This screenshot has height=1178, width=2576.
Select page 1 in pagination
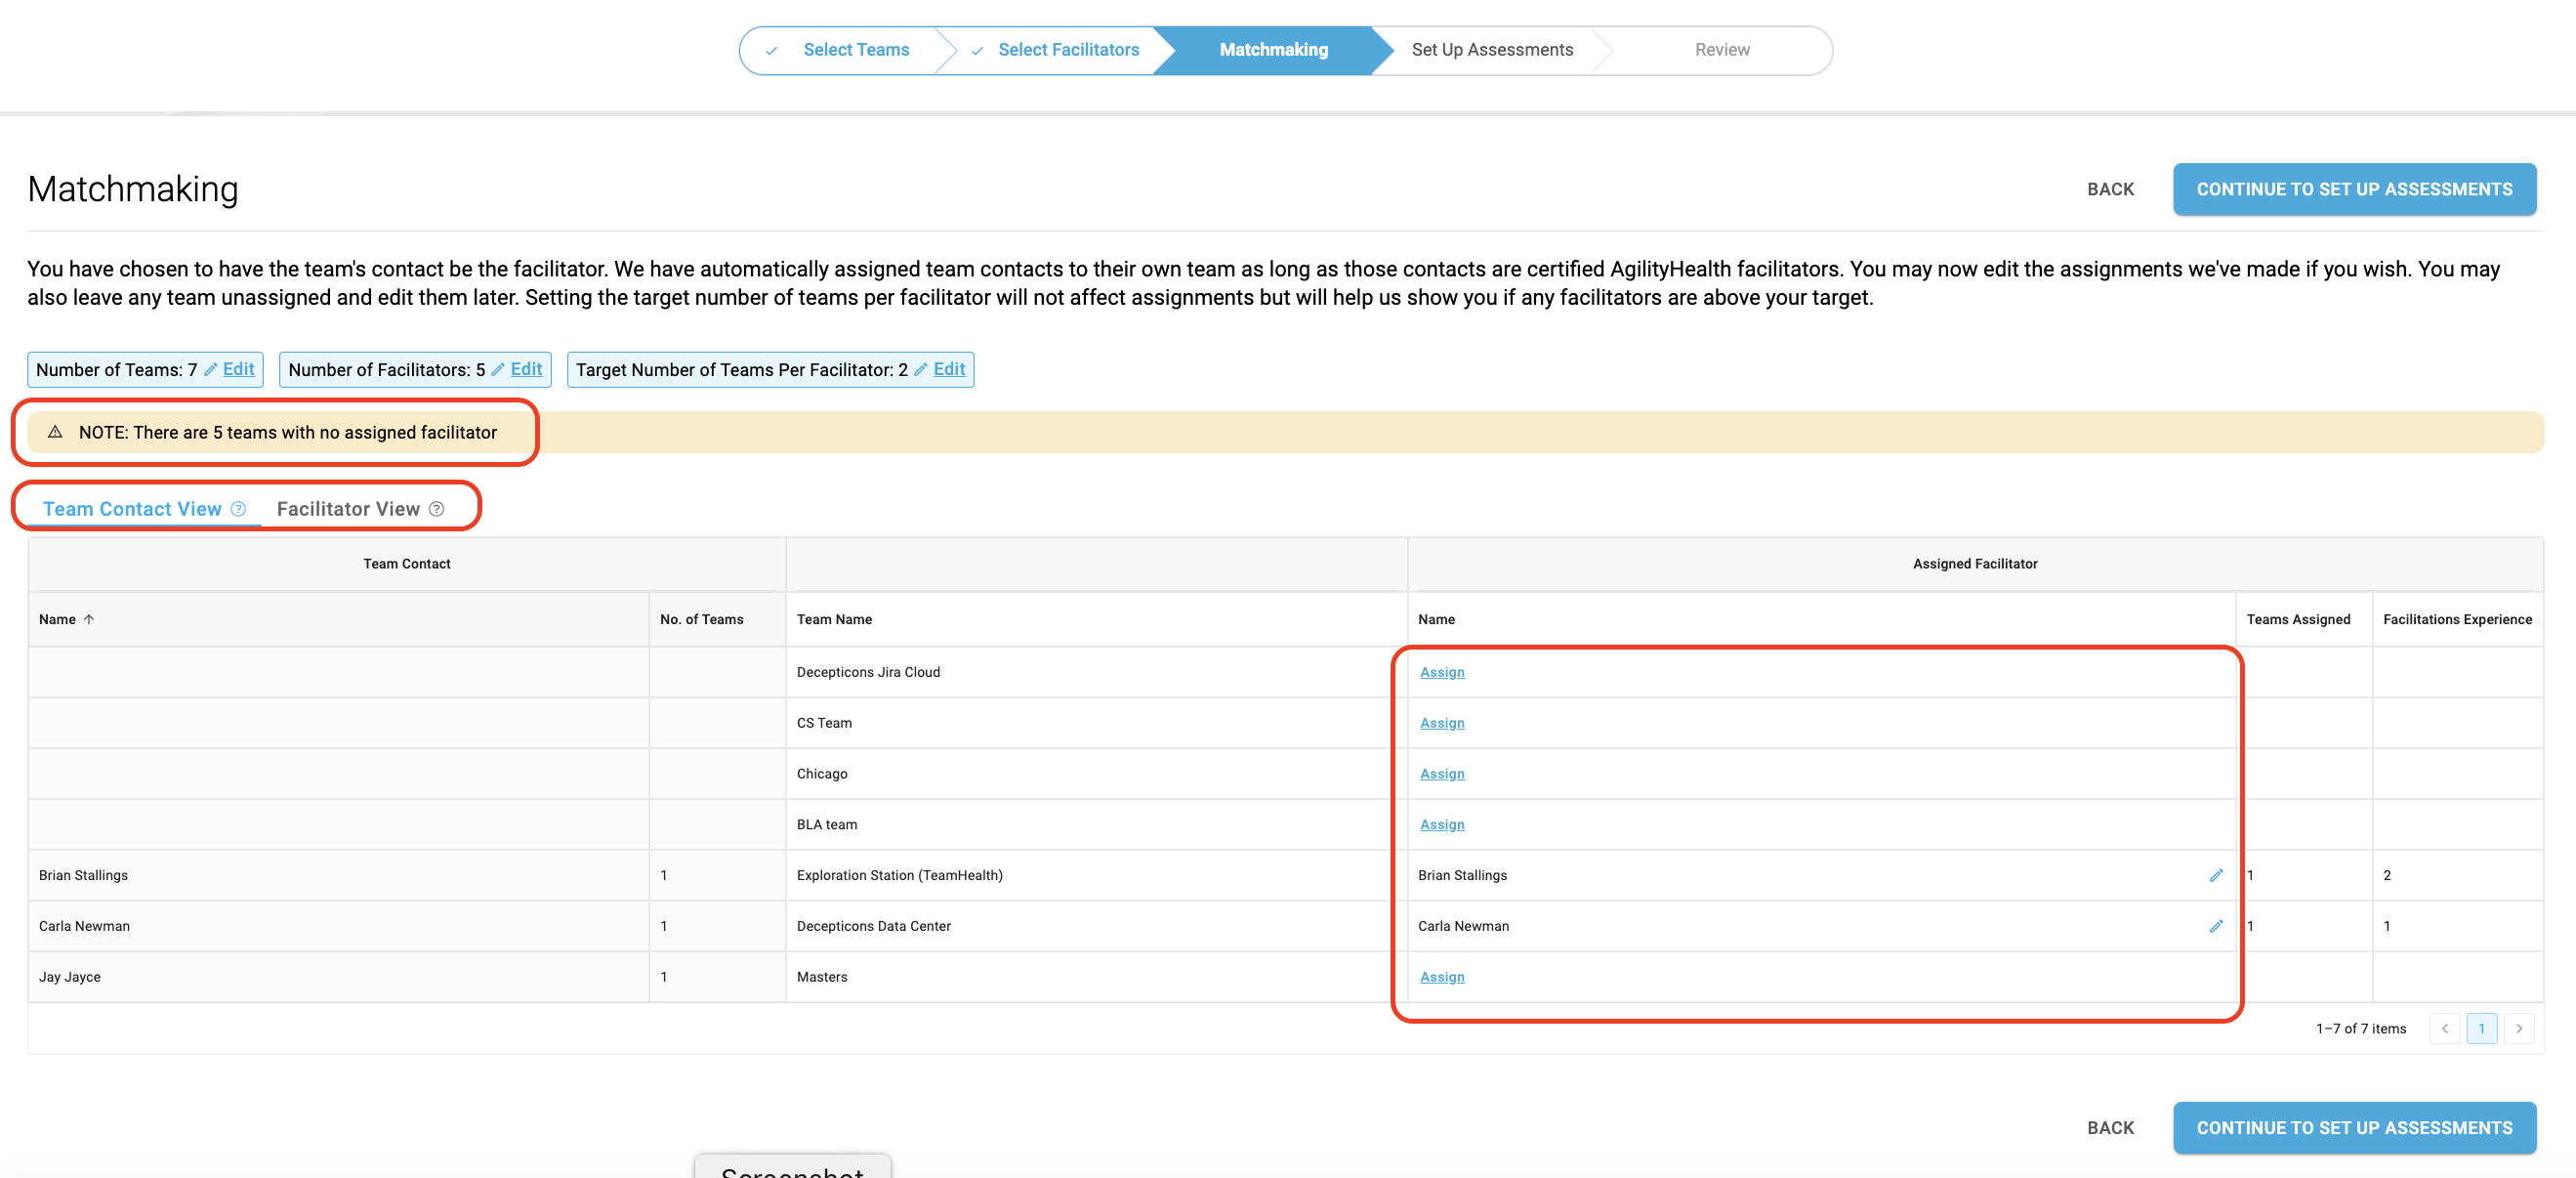pyautogui.click(x=2481, y=1028)
